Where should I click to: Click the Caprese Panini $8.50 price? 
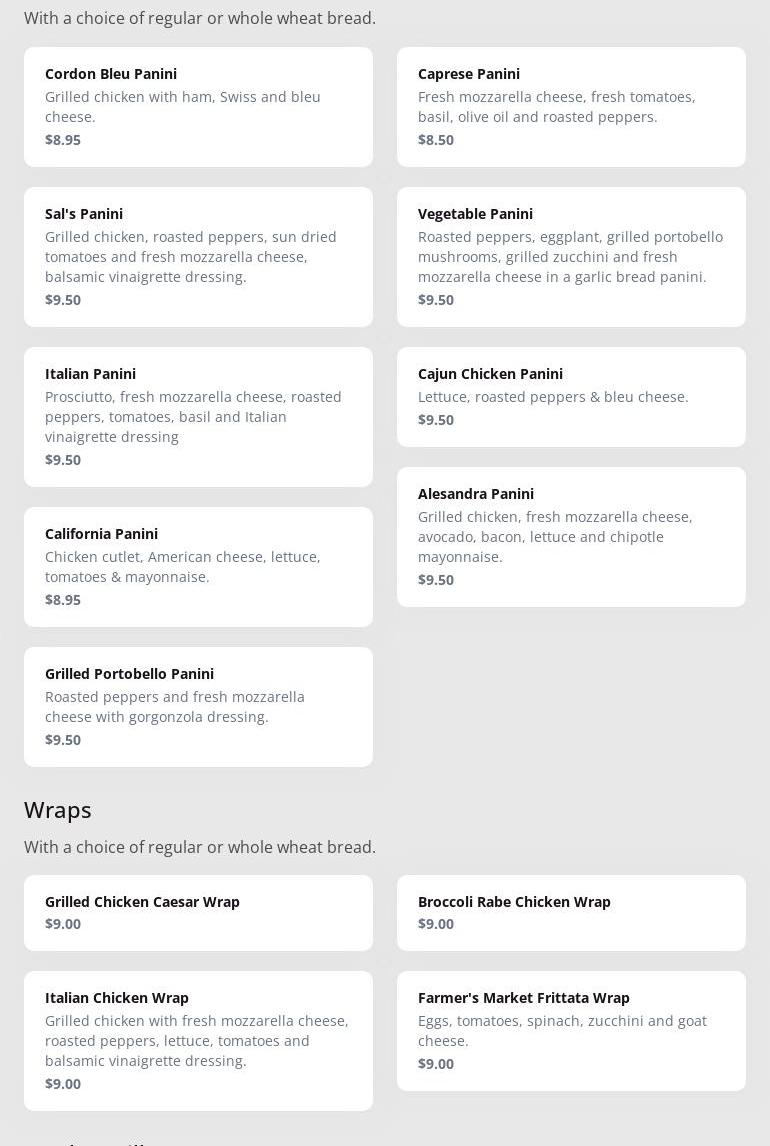coord(436,140)
